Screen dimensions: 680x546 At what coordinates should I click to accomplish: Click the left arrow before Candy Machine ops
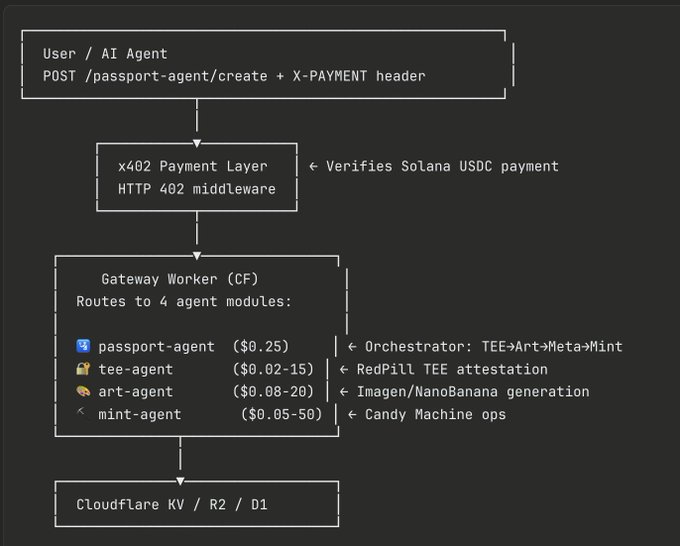(352, 414)
